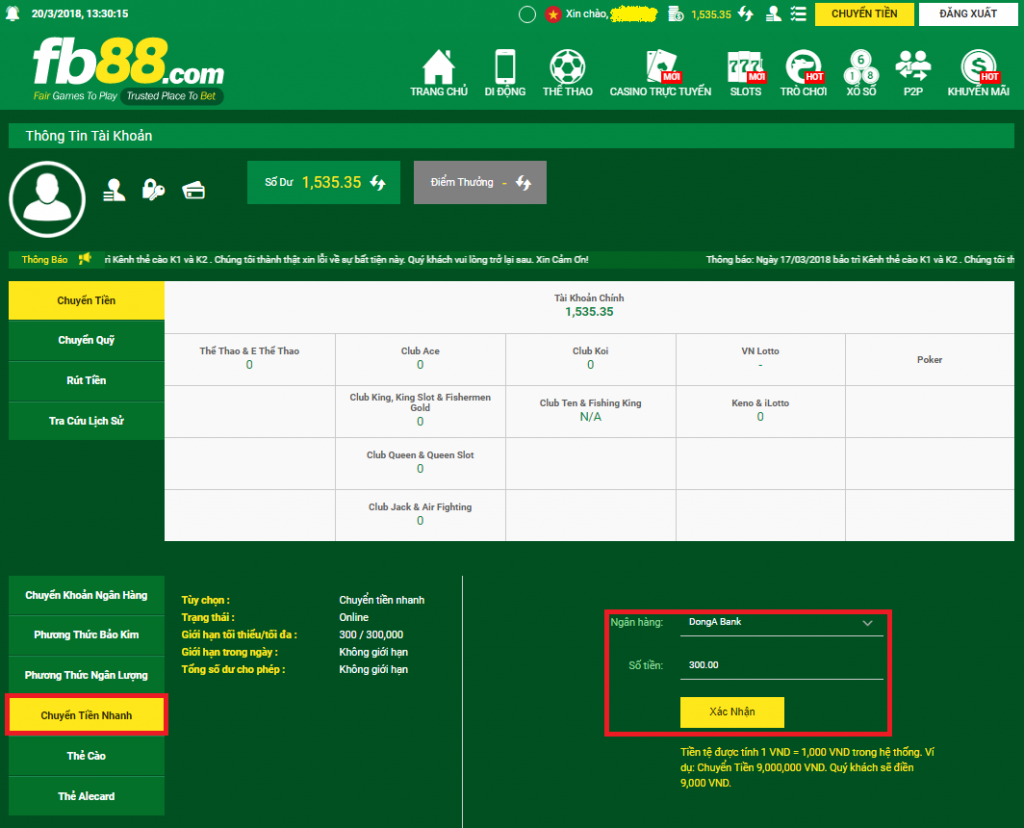Viewport: 1024px width, 828px height.
Task: Click the Trang Chủ home icon
Action: coord(438,67)
